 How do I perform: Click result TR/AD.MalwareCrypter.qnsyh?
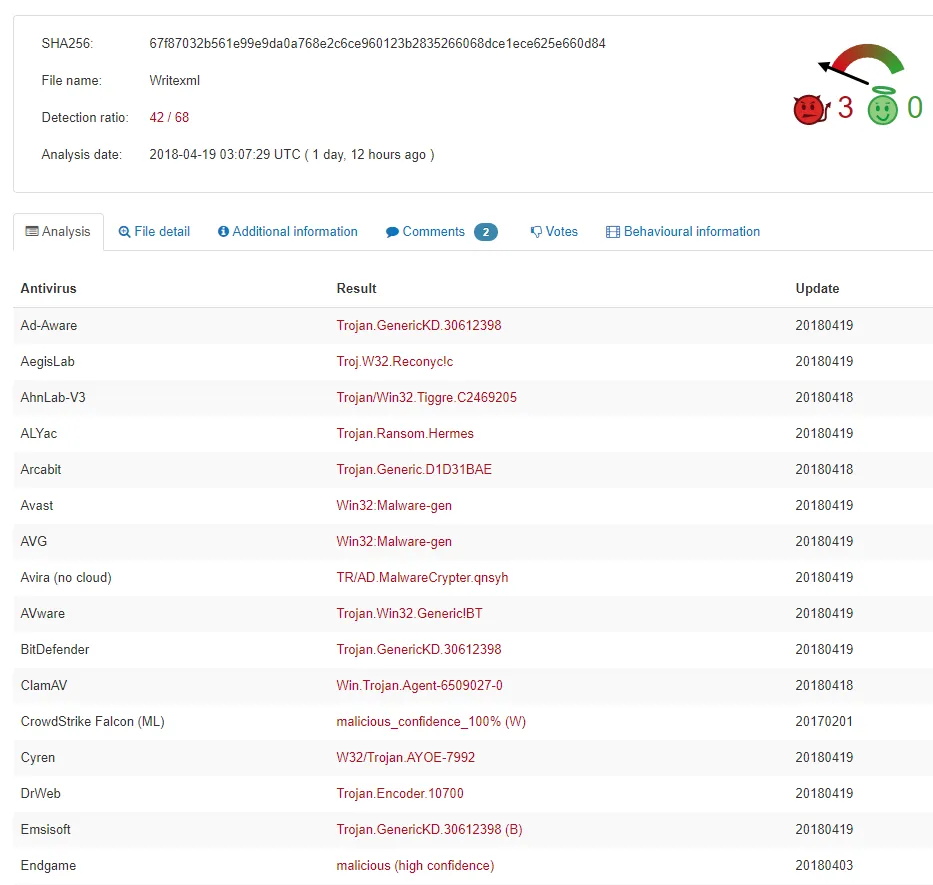tap(422, 577)
